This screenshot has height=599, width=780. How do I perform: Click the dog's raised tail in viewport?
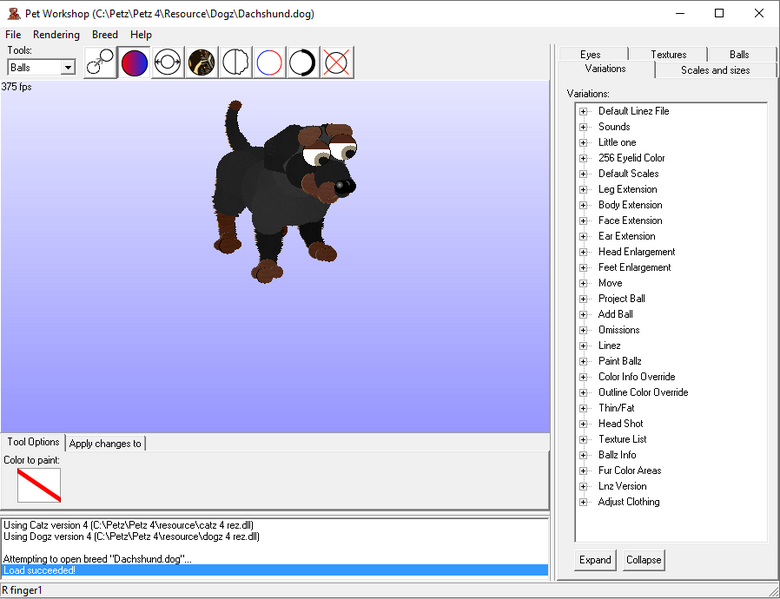pos(236,124)
